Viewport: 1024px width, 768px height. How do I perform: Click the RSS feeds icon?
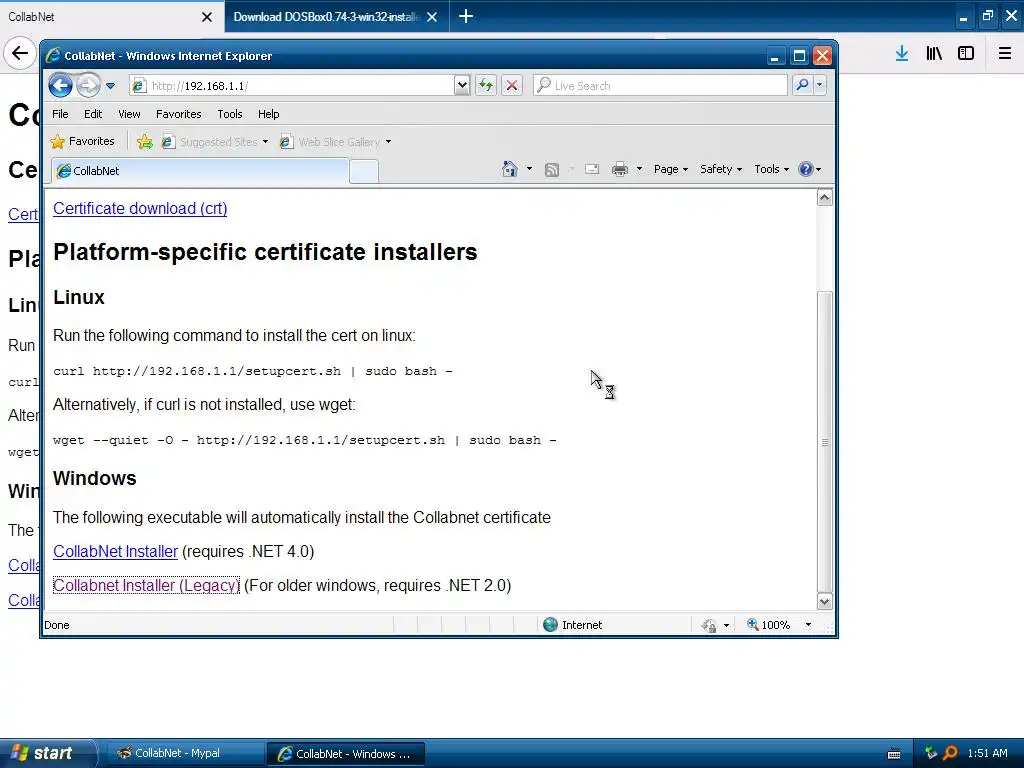click(552, 170)
